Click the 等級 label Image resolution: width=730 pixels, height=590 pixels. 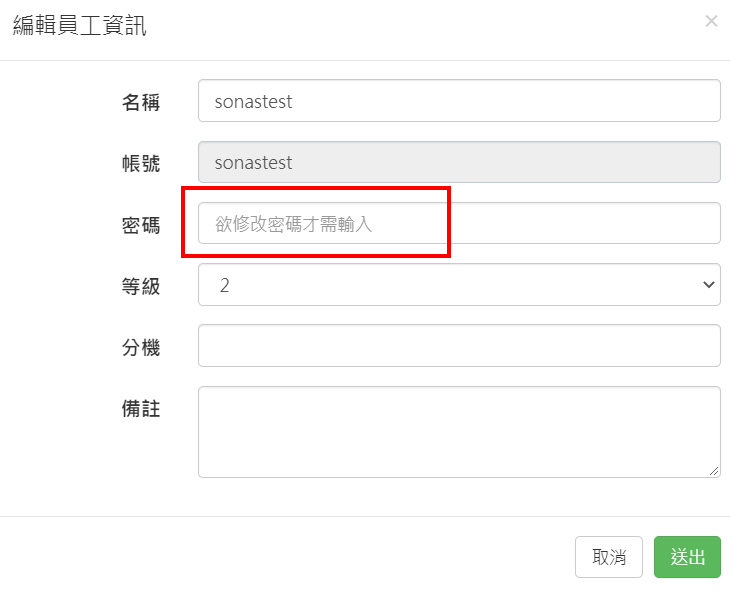coord(141,286)
